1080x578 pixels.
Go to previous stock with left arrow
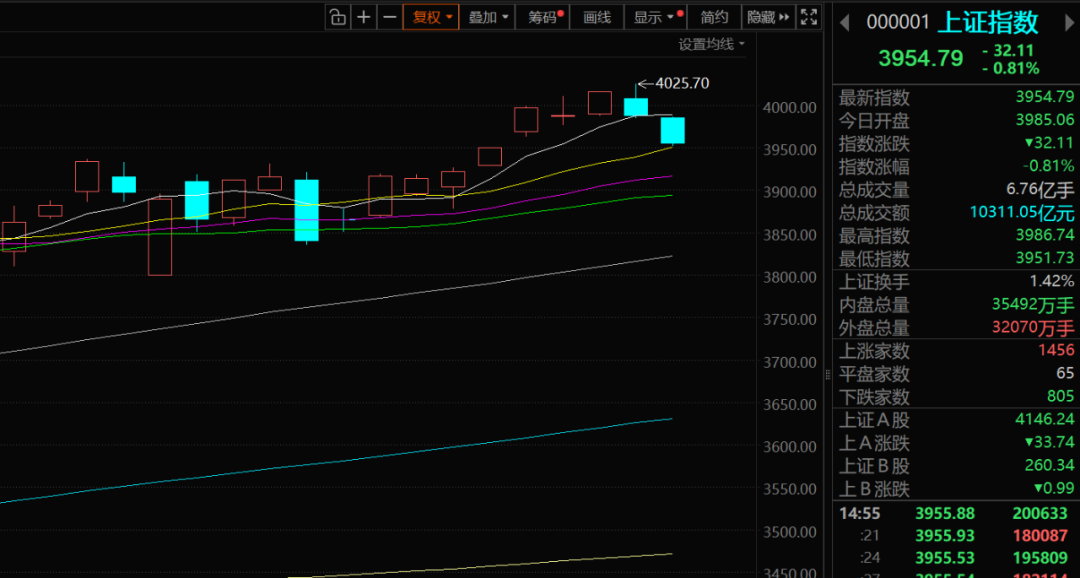click(x=844, y=22)
